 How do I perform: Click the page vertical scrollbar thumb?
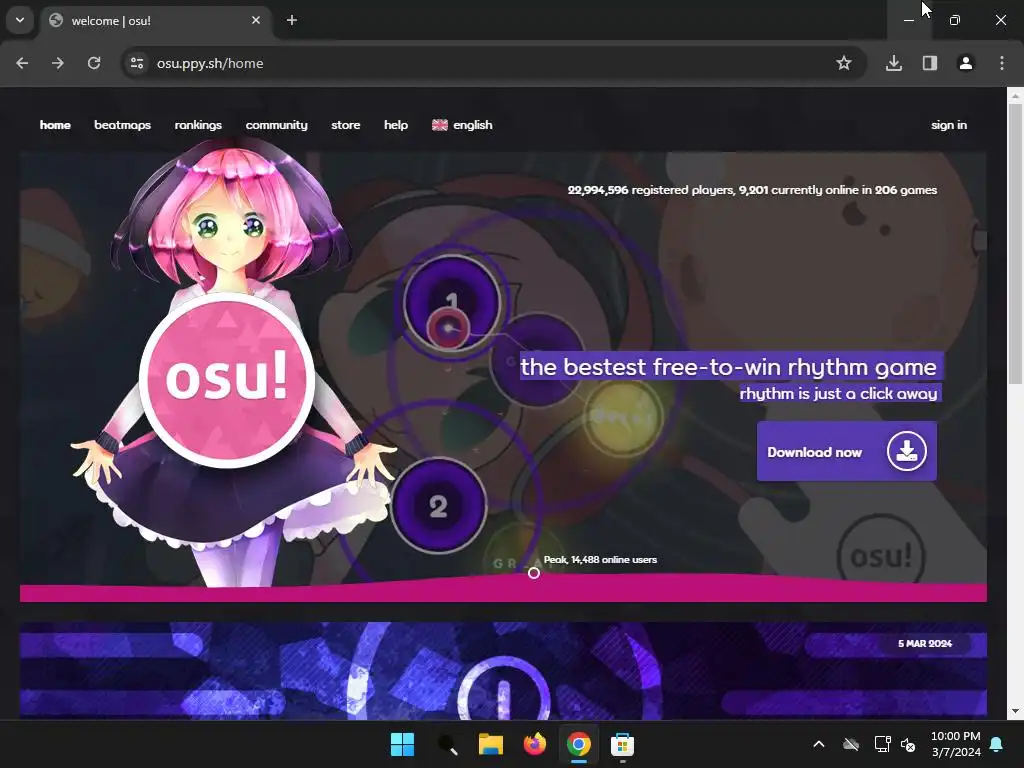coord(1016,244)
